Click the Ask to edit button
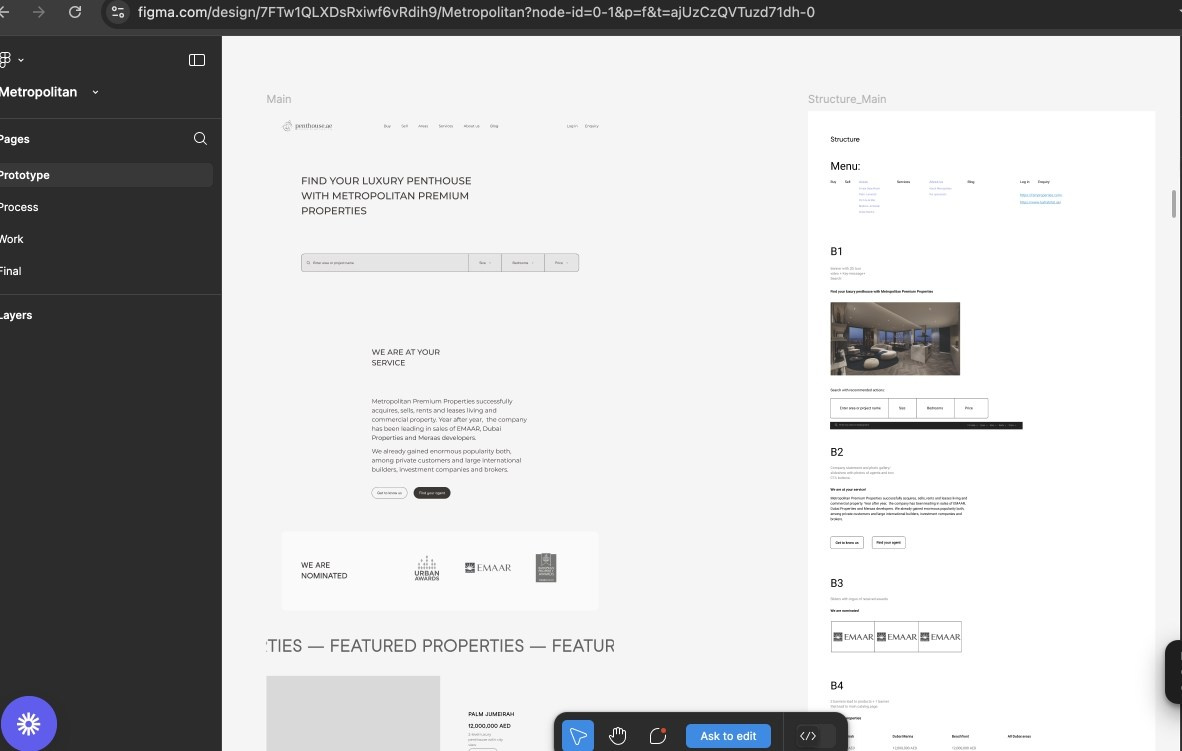Image resolution: width=1182 pixels, height=751 pixels. [x=727, y=735]
